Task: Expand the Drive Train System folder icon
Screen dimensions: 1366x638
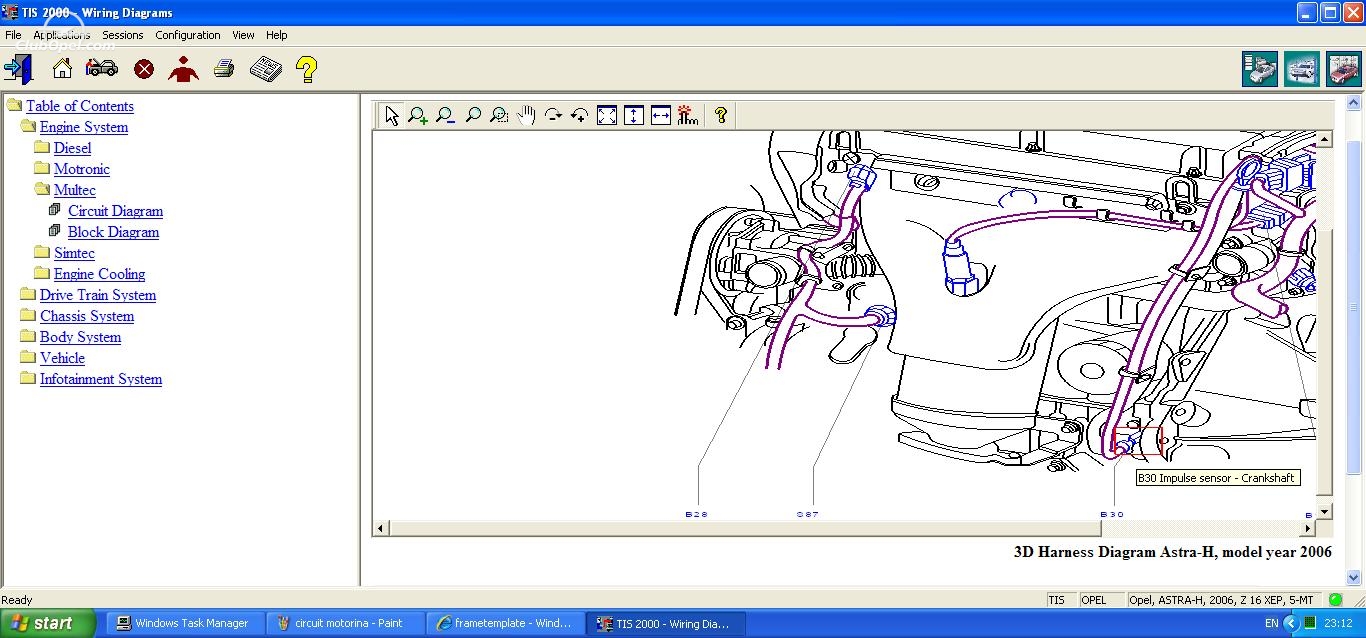Action: [x=28, y=294]
